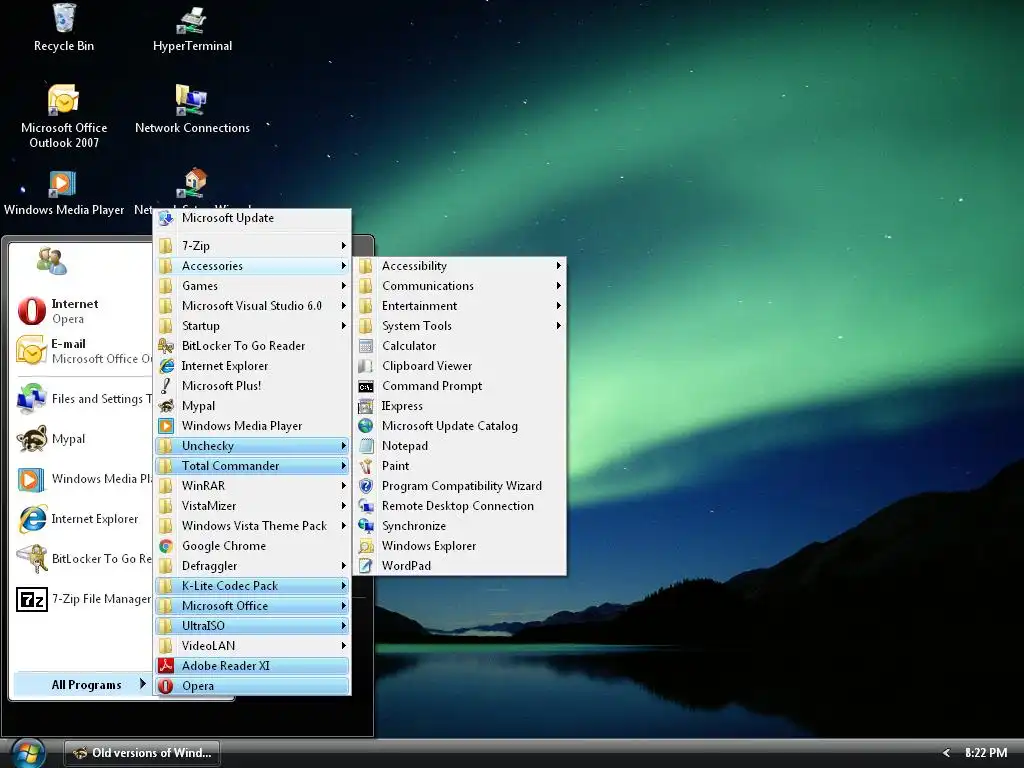Expand the 7-Zip submenu arrow
Screen dimensions: 1024x768
[344, 246]
